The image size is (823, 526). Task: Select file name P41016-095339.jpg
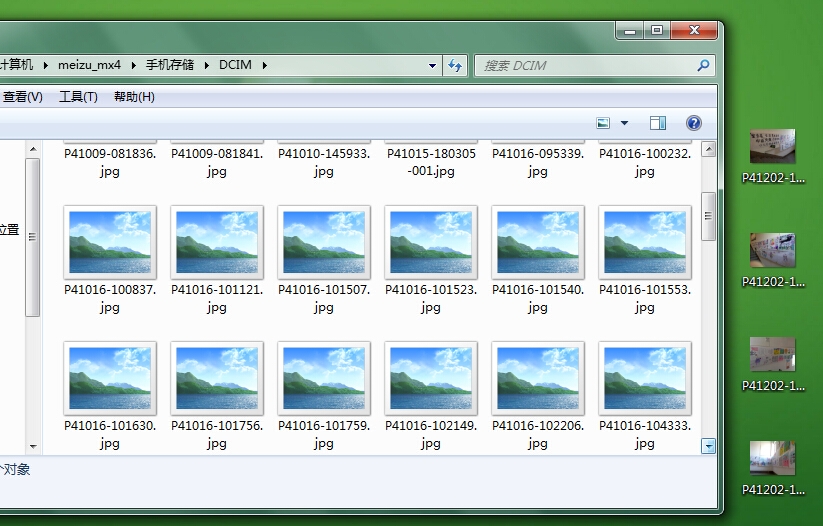pyautogui.click(x=538, y=162)
